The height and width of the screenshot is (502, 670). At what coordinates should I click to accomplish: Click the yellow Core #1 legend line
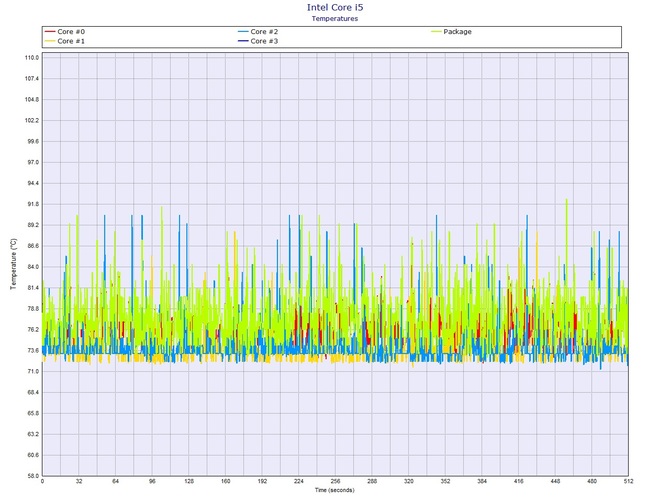(x=50, y=41)
